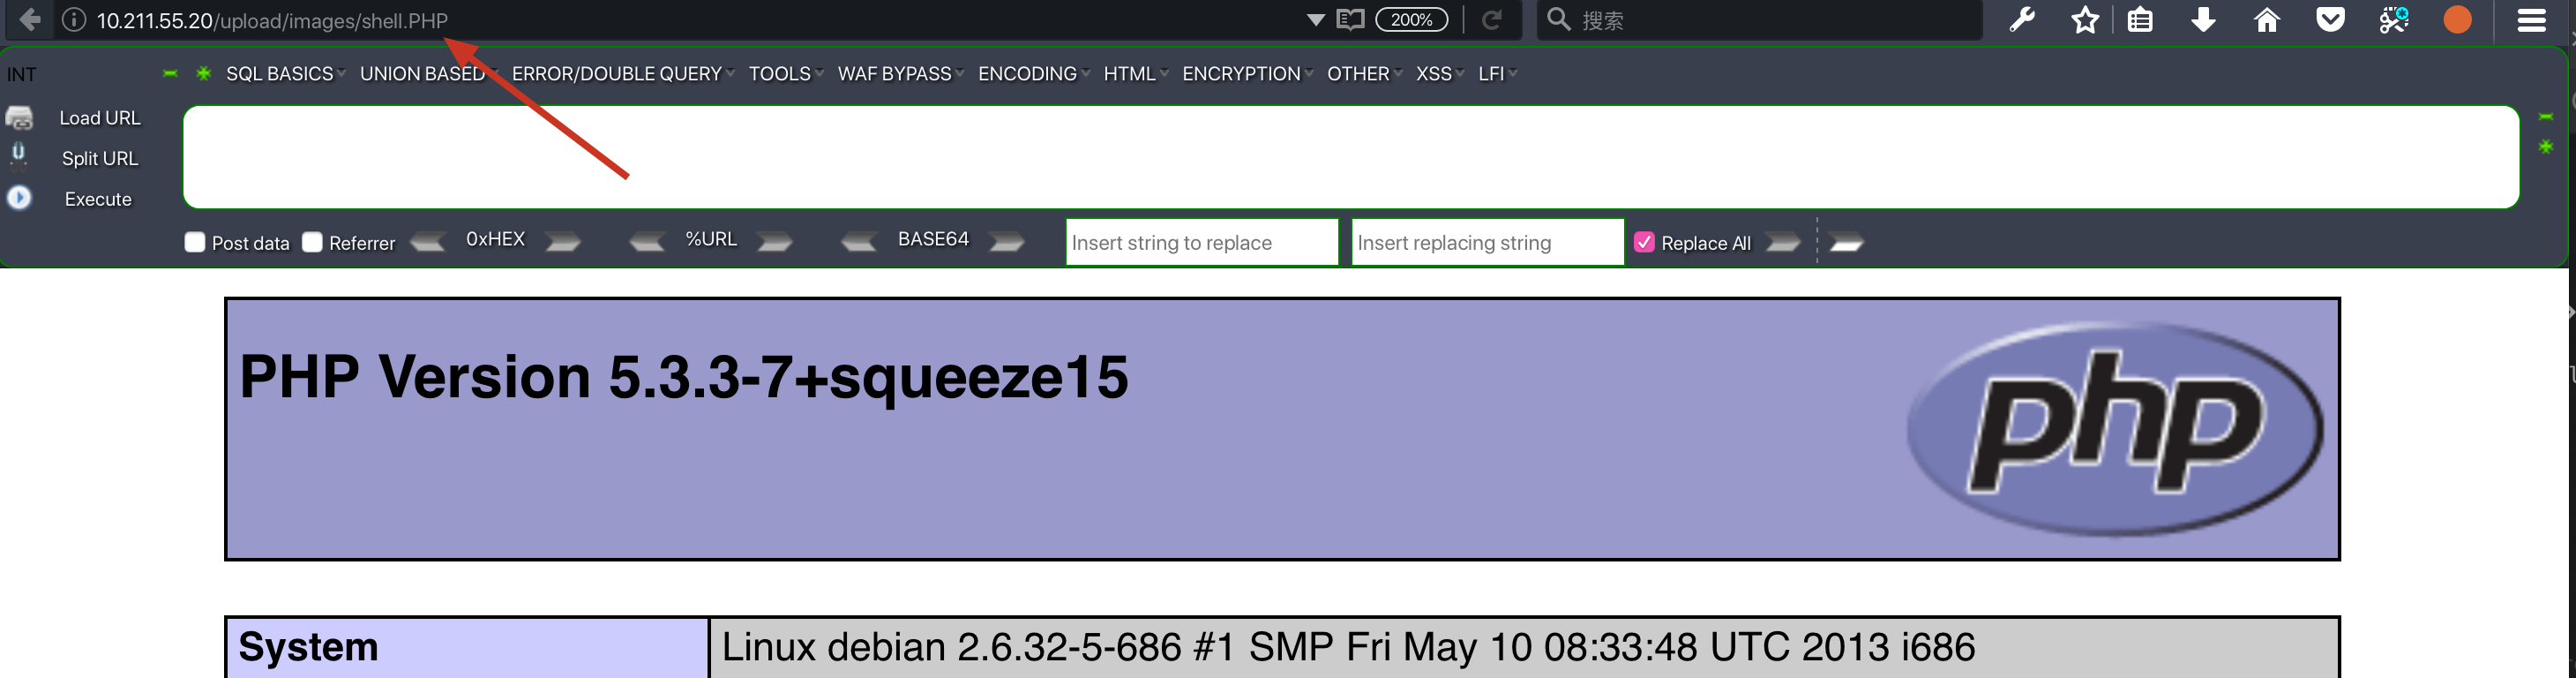Click the green minus icon right of text area
This screenshot has height=678, width=2576.
click(2545, 117)
